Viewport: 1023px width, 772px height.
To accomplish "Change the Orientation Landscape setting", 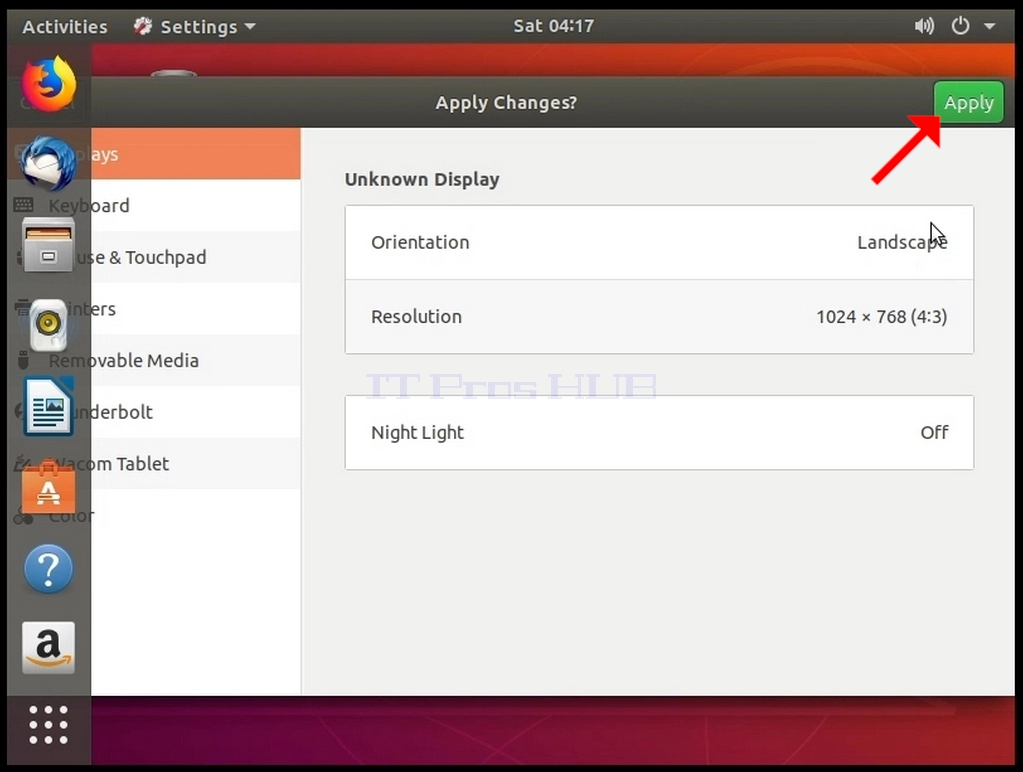I will point(659,243).
